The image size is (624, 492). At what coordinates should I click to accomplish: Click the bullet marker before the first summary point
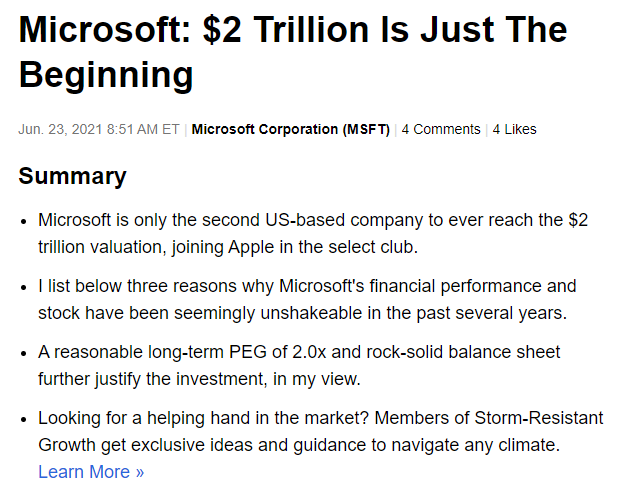tap(24, 220)
